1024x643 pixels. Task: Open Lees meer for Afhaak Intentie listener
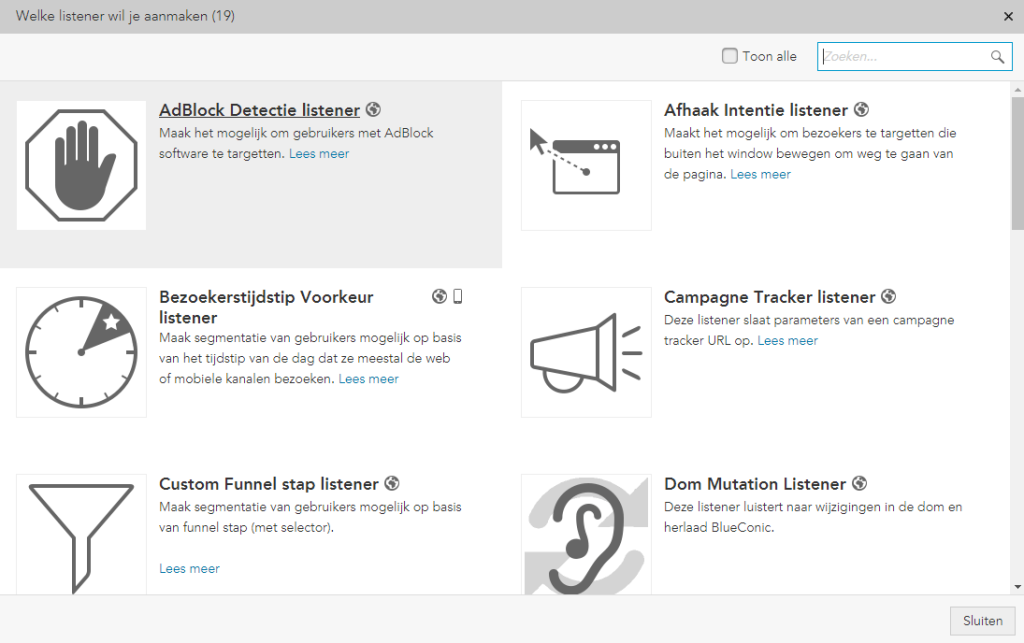[x=760, y=174]
